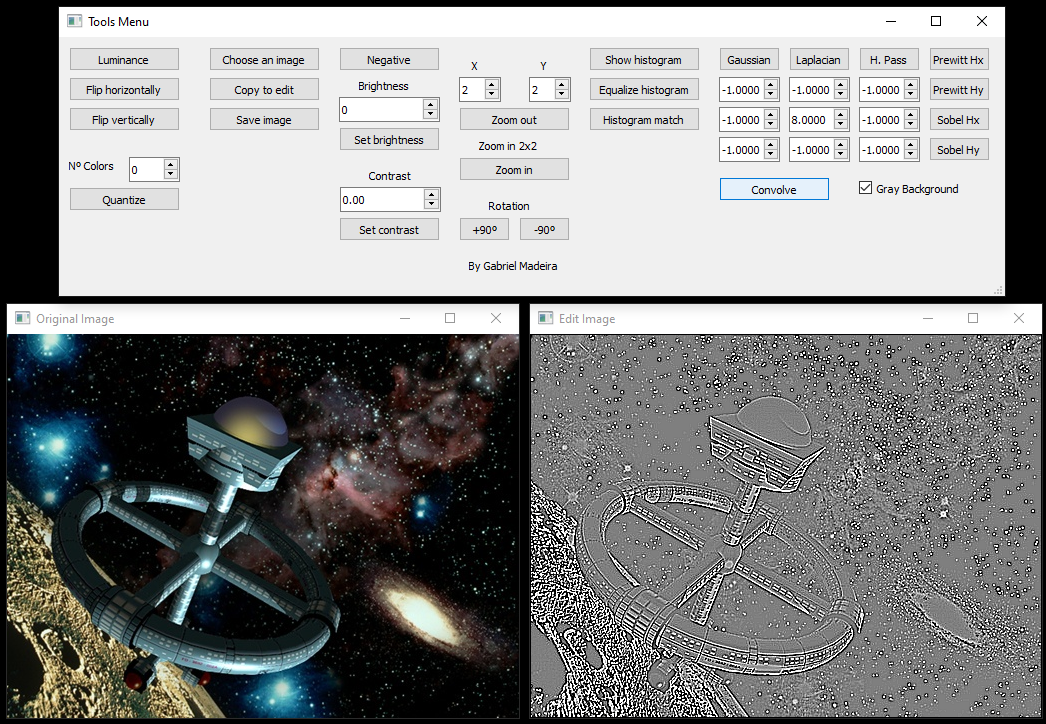Load the Laplacian kernel preset

819,59
